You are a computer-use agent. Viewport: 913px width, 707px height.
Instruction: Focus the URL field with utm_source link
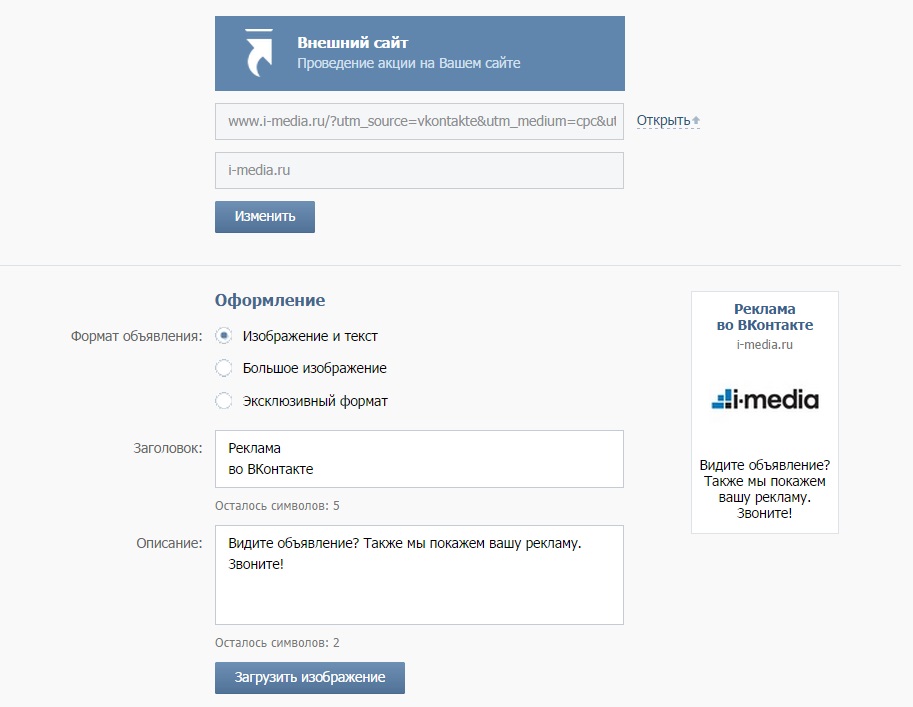(419, 121)
